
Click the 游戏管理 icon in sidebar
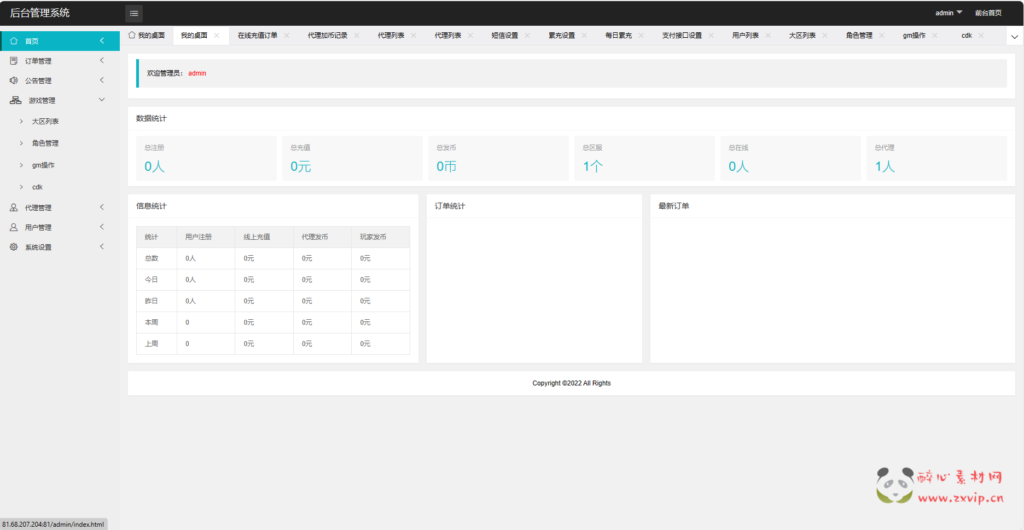coord(15,100)
